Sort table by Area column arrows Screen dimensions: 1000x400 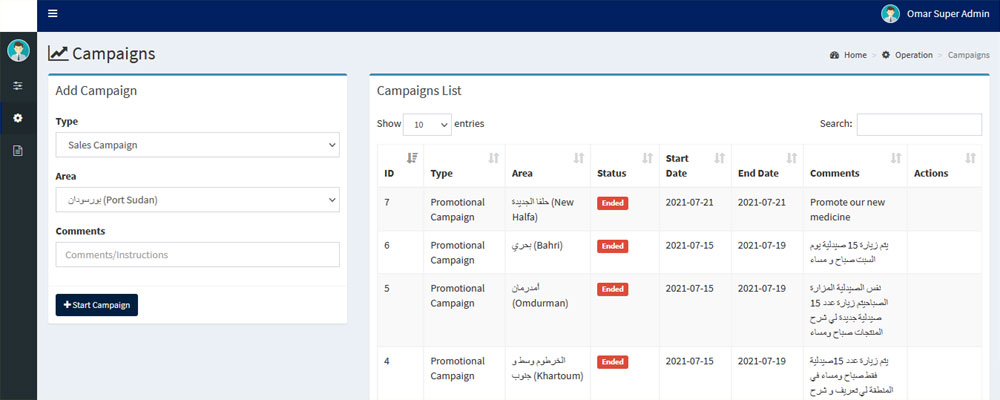click(578, 158)
